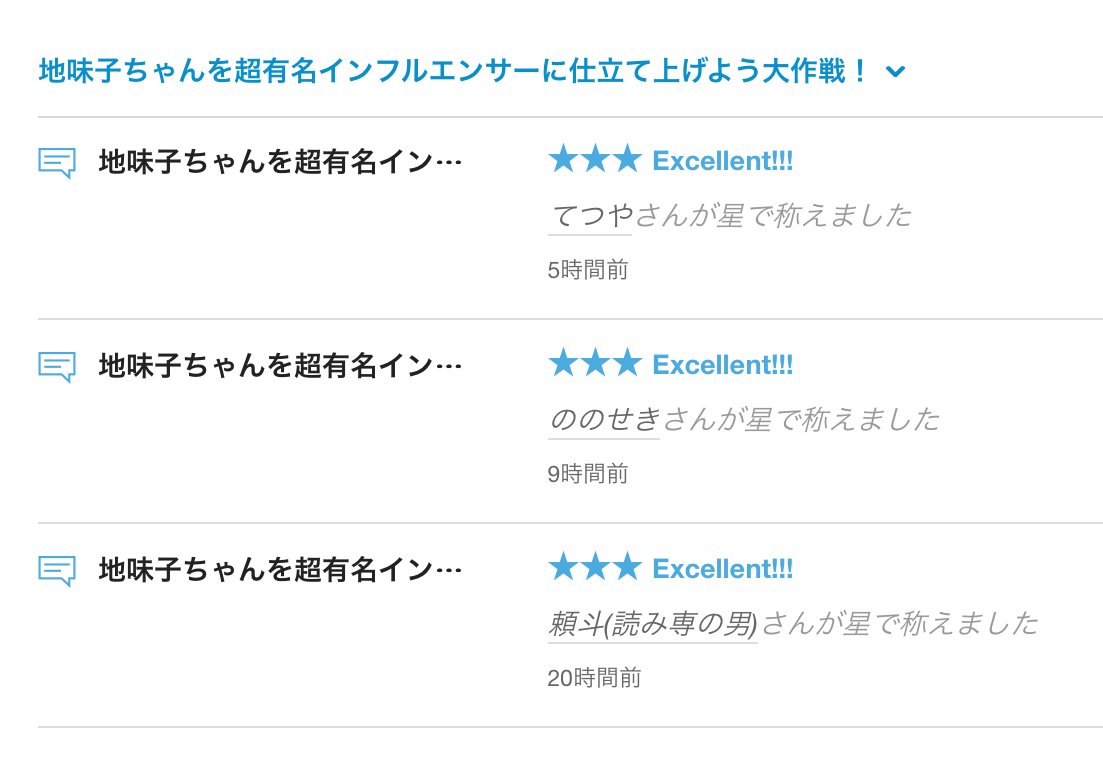Visit ののせき's user profile
This screenshot has width=1103, height=771.
click(x=604, y=419)
